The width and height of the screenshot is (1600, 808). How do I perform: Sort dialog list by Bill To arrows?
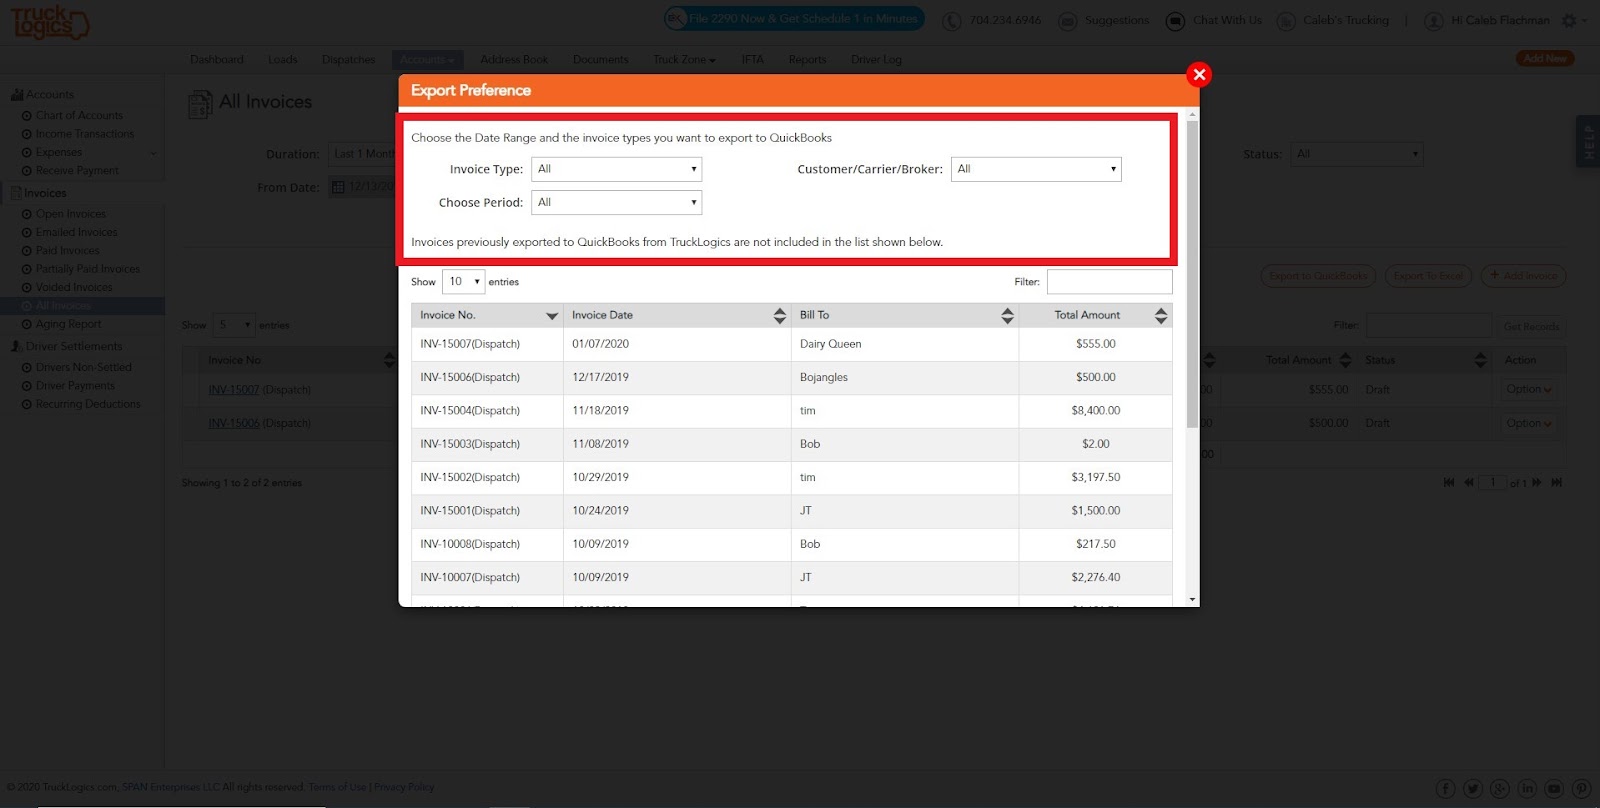click(1007, 316)
